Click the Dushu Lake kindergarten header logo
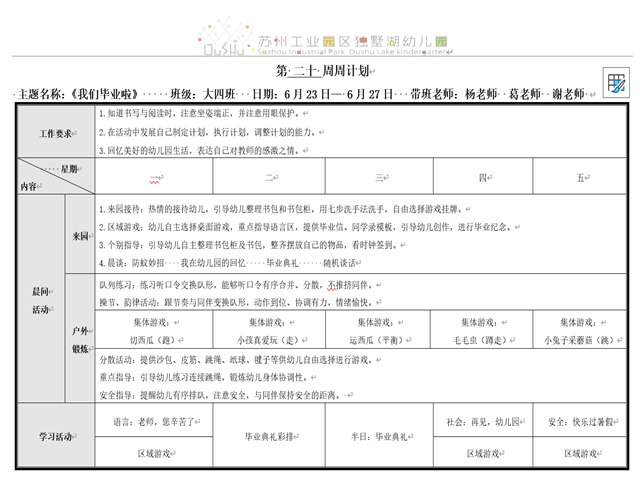The image size is (640, 480). coord(324,38)
